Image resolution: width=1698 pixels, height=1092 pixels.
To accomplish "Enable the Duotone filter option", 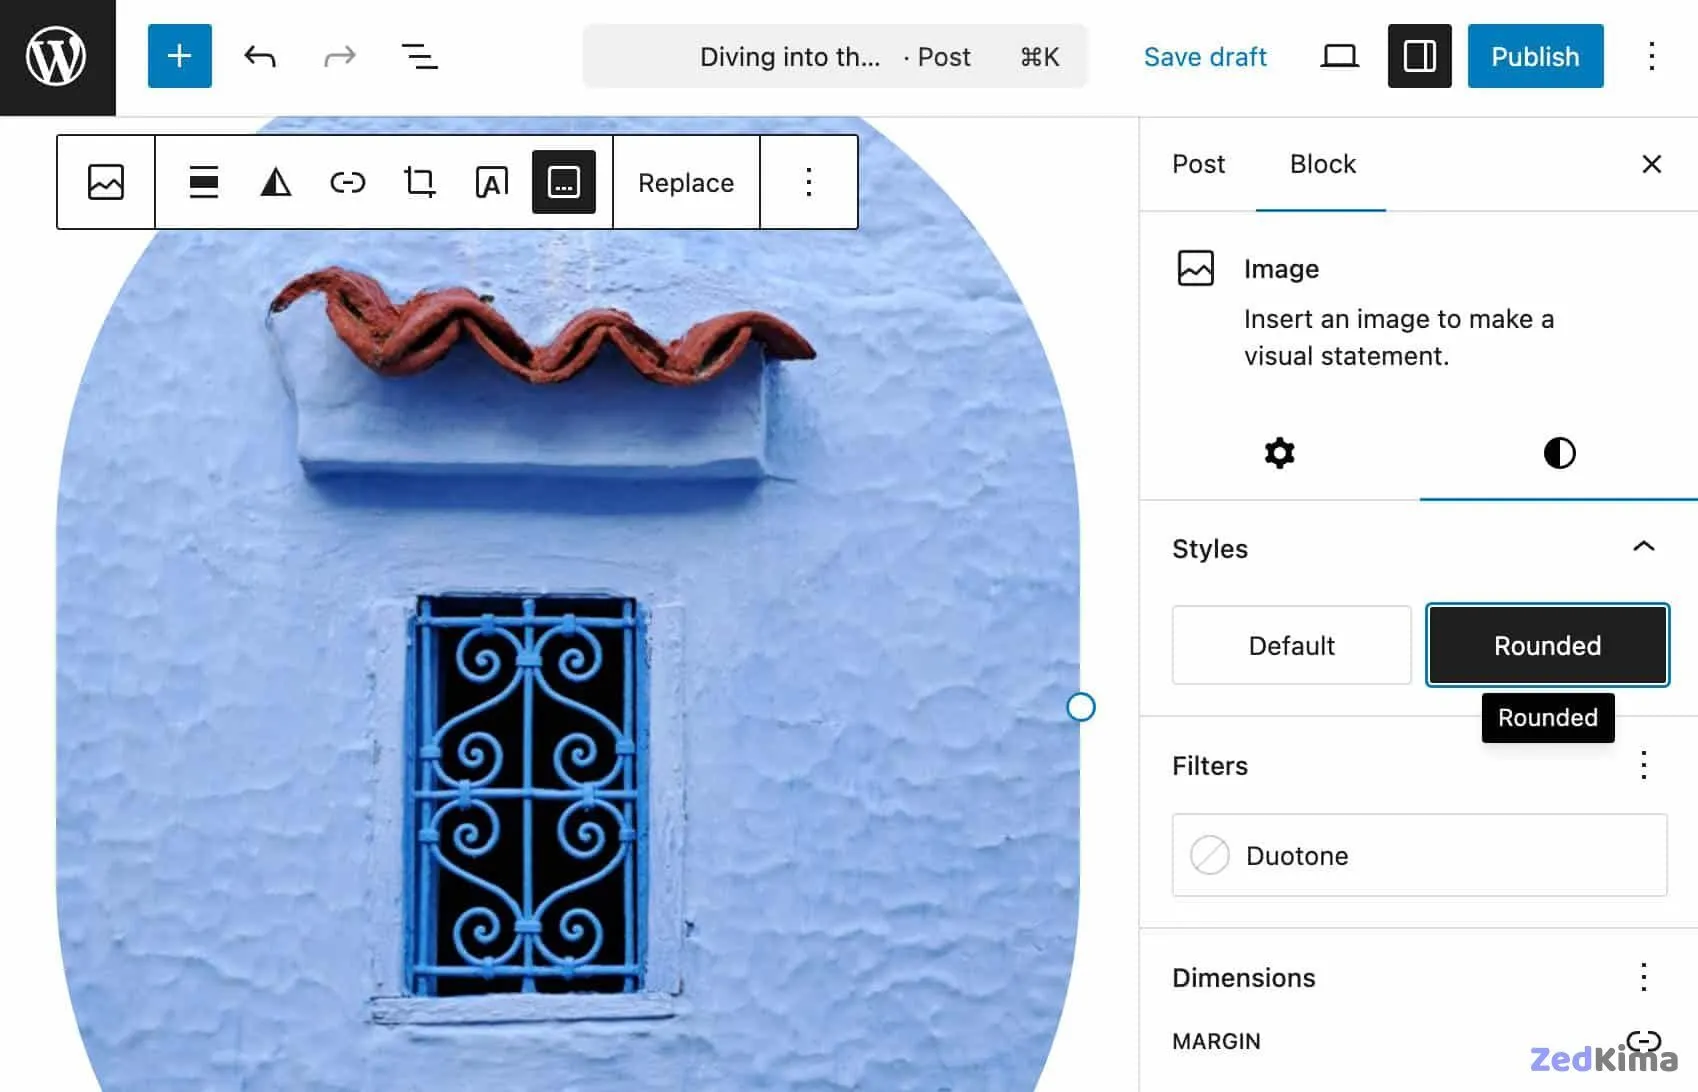I will [1418, 855].
